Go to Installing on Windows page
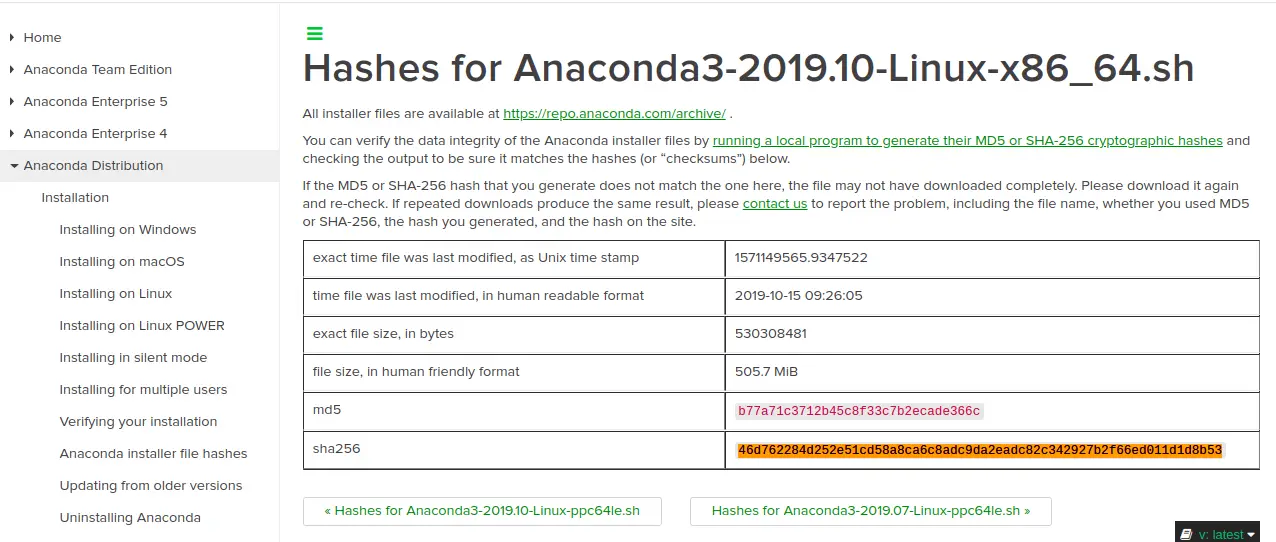 tap(128, 230)
